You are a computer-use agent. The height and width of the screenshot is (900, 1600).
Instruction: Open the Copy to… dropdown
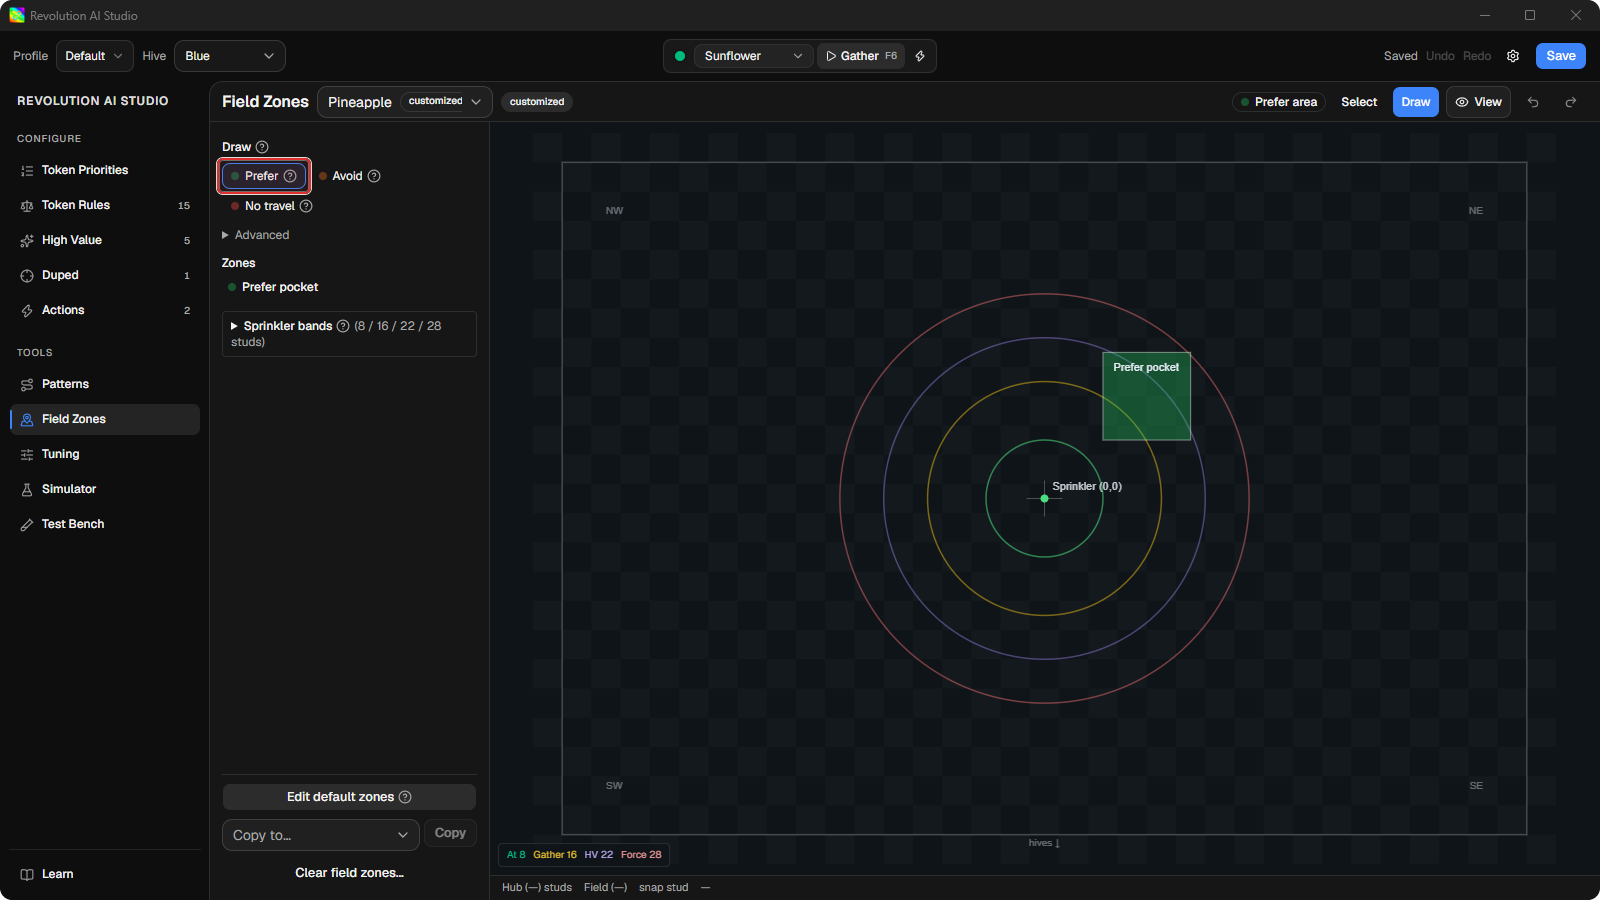point(320,835)
